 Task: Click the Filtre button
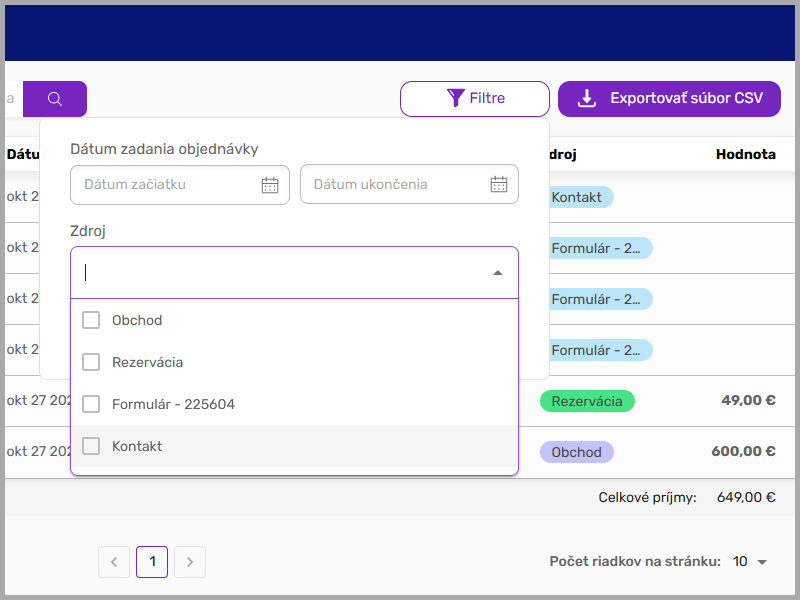coord(474,98)
